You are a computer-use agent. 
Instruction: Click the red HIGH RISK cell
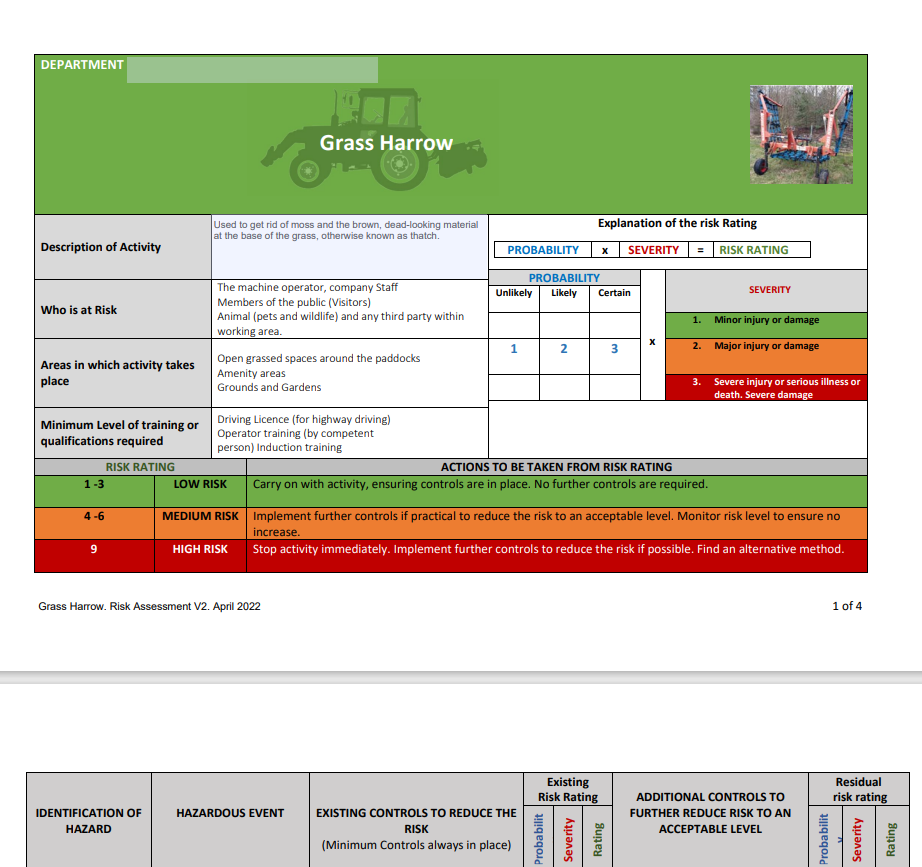tap(200, 549)
